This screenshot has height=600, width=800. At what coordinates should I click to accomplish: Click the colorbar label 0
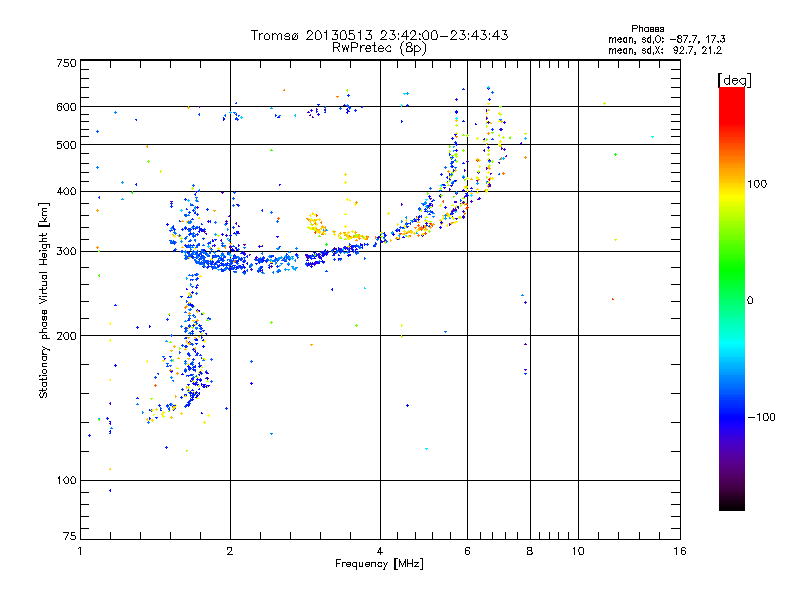750,300
